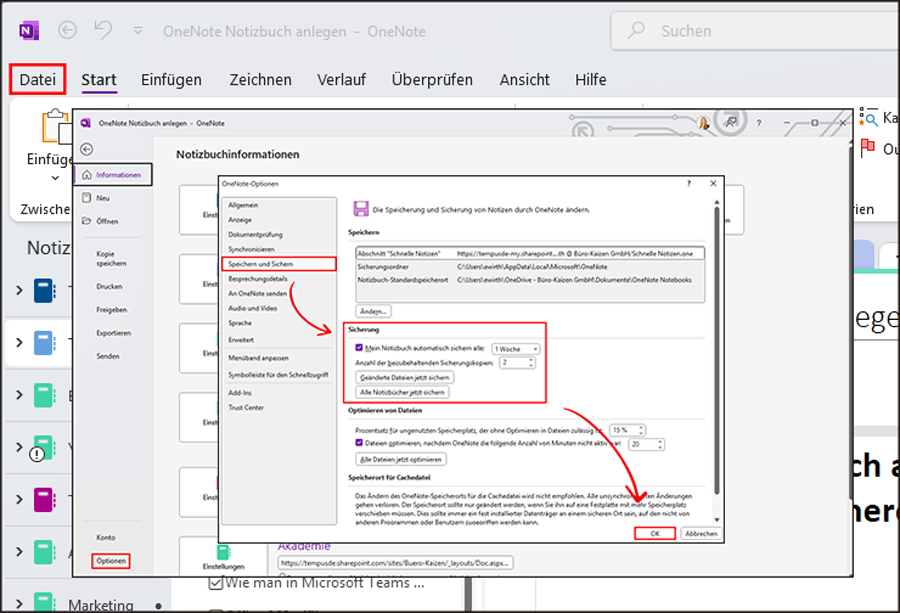Click the red flag icon at right edge

(x=868, y=148)
